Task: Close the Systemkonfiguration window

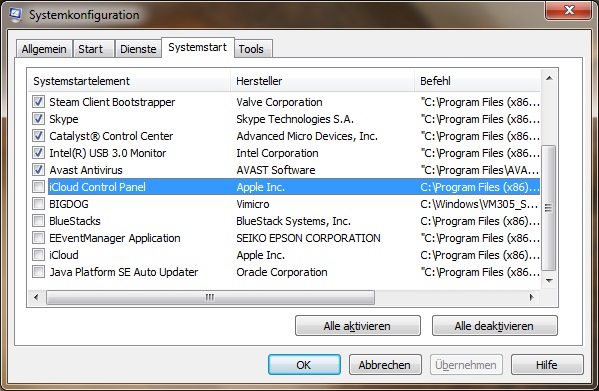Action: pos(568,9)
